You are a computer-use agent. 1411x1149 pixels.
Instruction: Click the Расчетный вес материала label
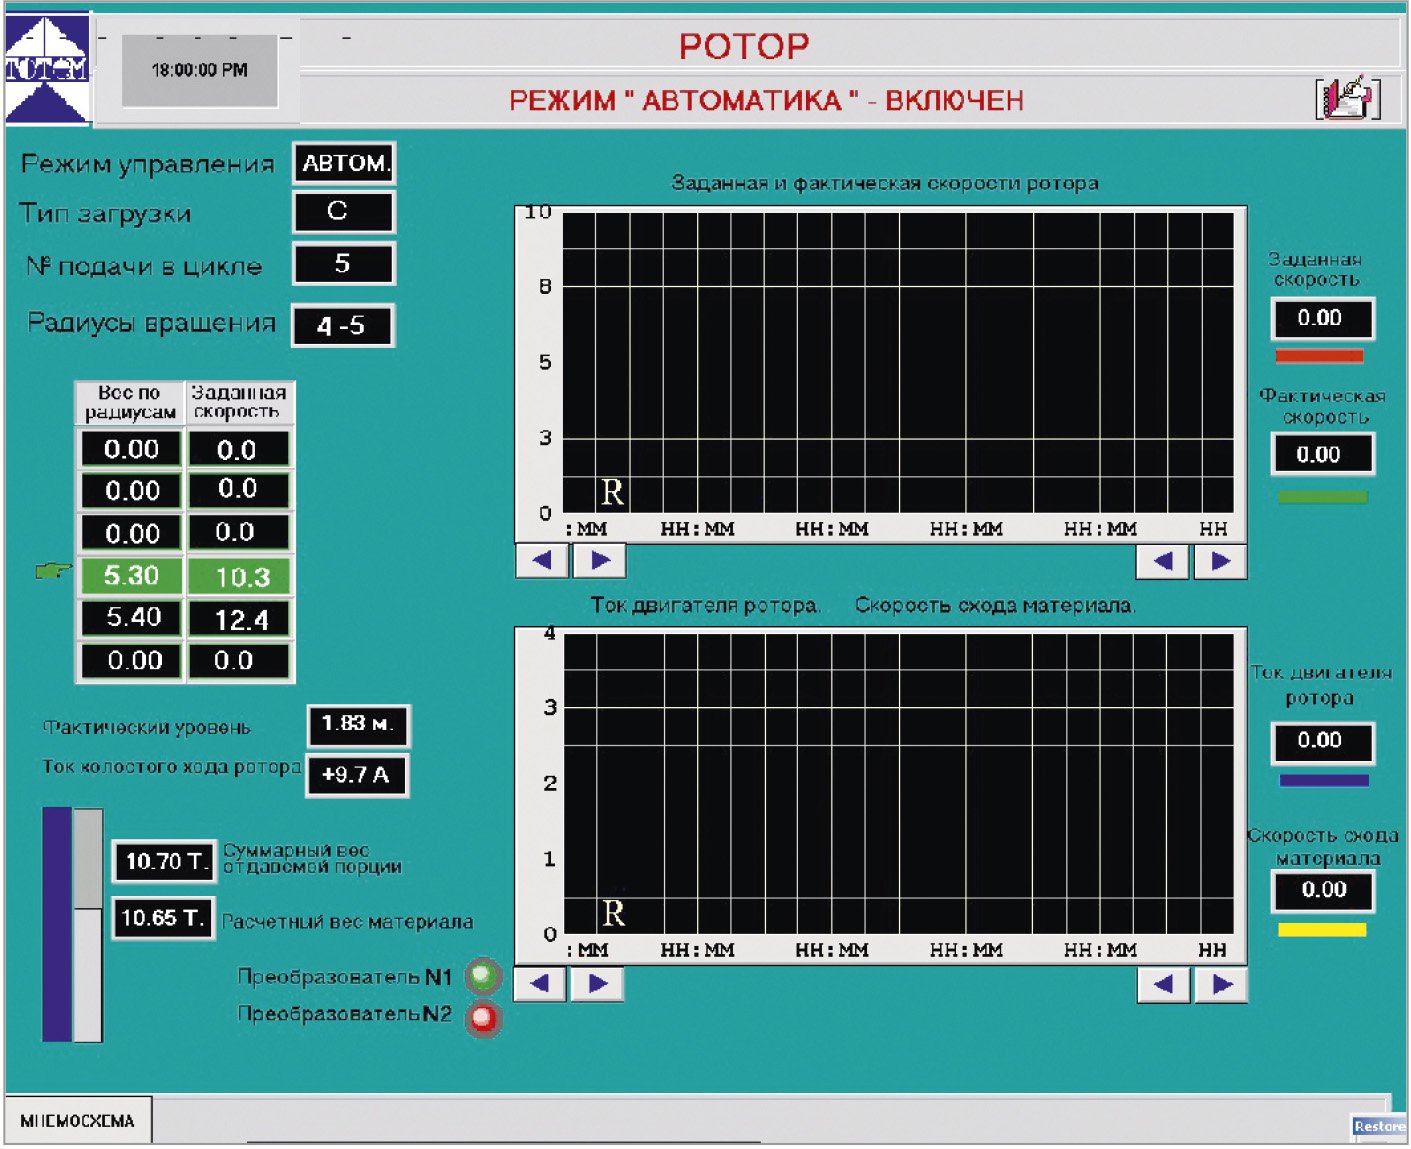click(x=347, y=921)
